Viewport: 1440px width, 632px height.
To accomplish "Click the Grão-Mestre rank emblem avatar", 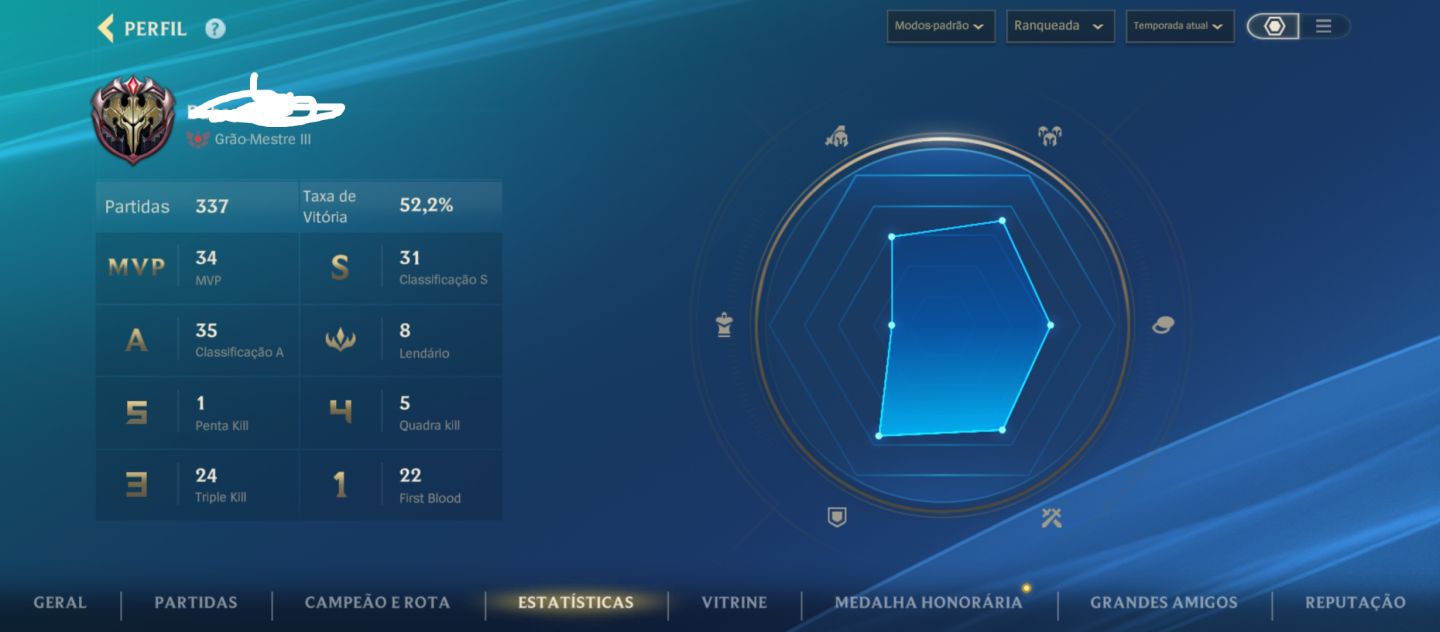I will [x=134, y=120].
